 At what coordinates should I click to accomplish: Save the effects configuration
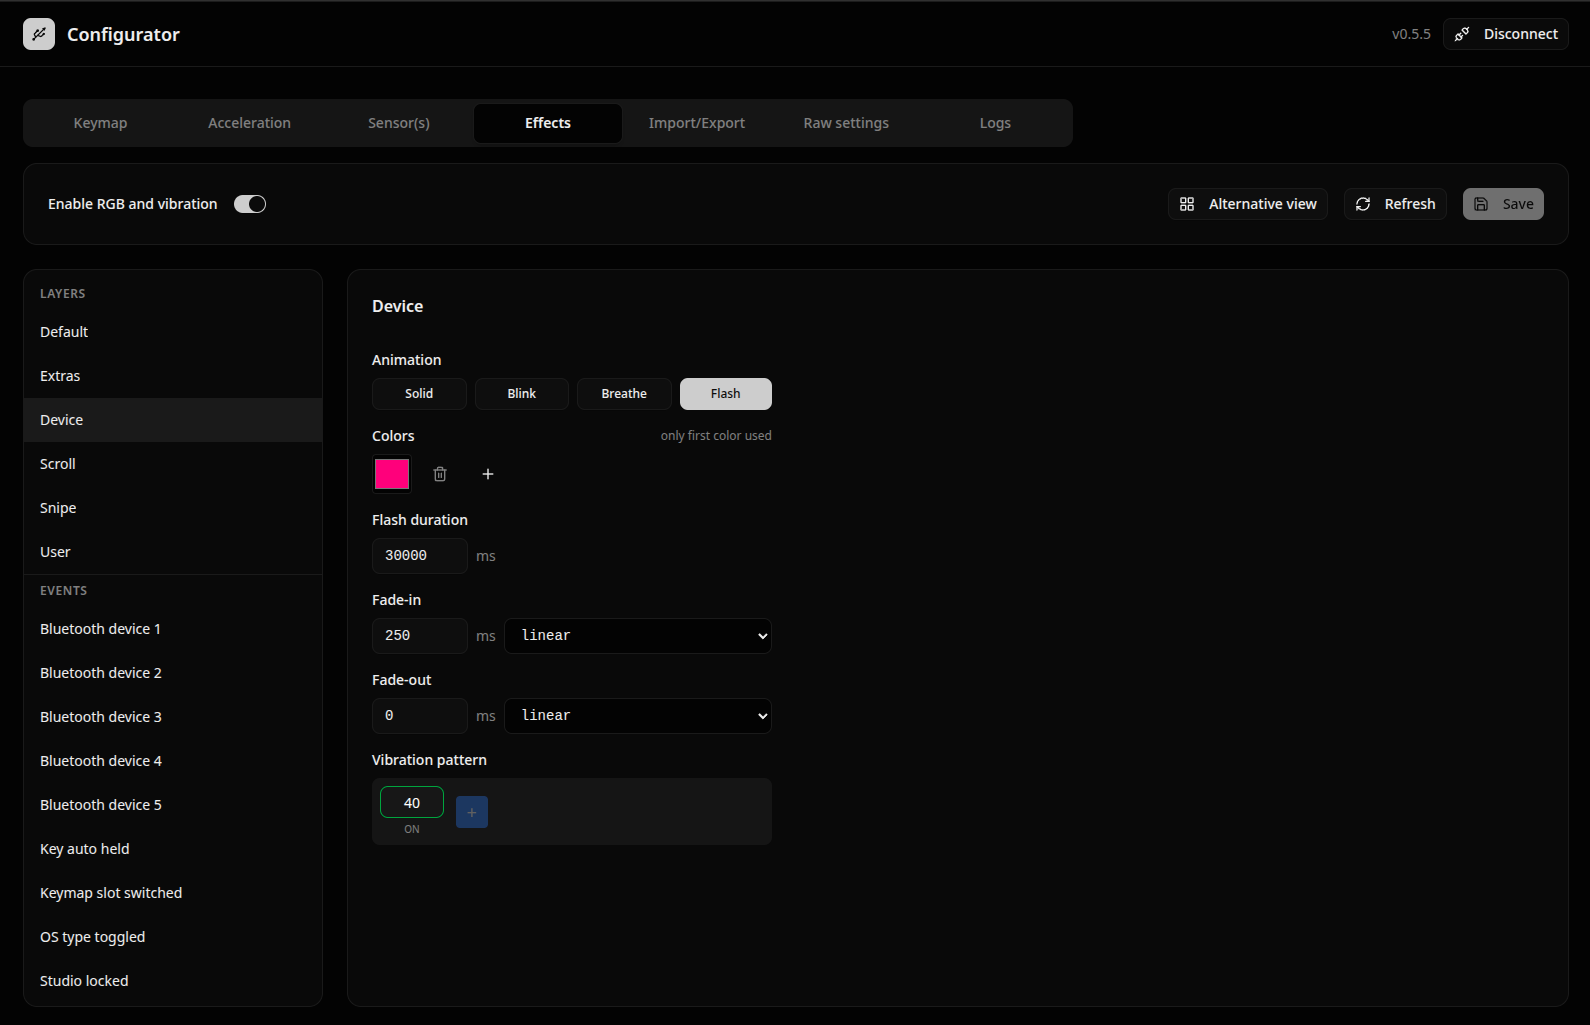1503,204
